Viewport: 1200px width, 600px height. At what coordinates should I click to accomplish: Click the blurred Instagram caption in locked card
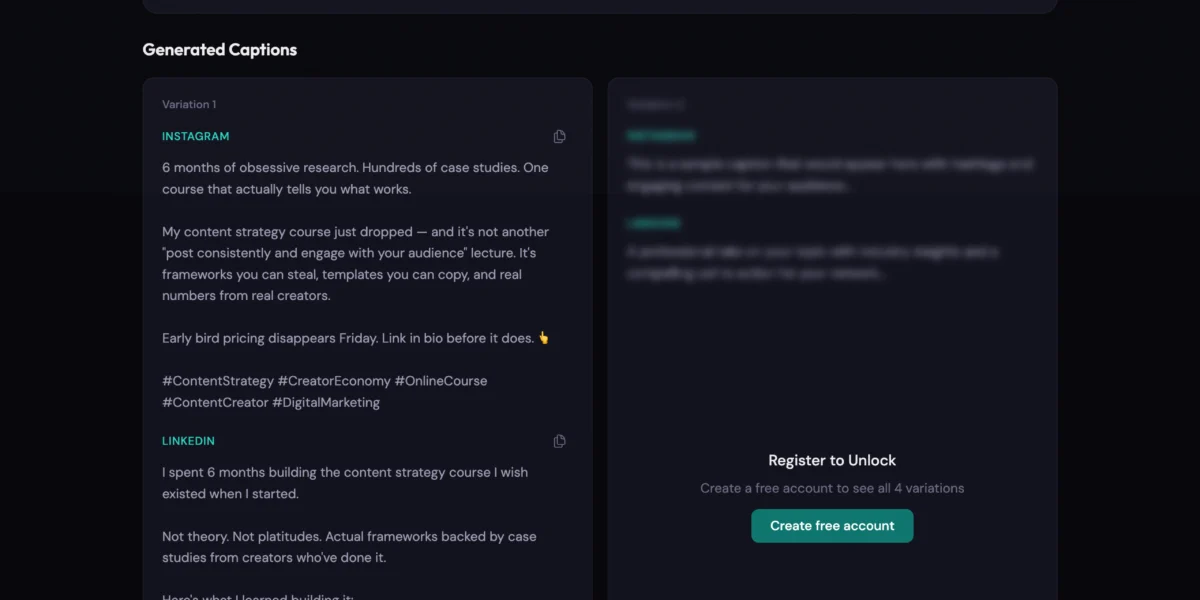(x=830, y=174)
